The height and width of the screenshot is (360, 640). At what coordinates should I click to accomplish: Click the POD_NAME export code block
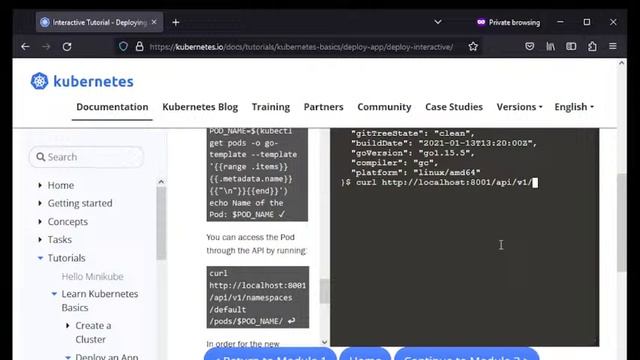(x=257, y=175)
